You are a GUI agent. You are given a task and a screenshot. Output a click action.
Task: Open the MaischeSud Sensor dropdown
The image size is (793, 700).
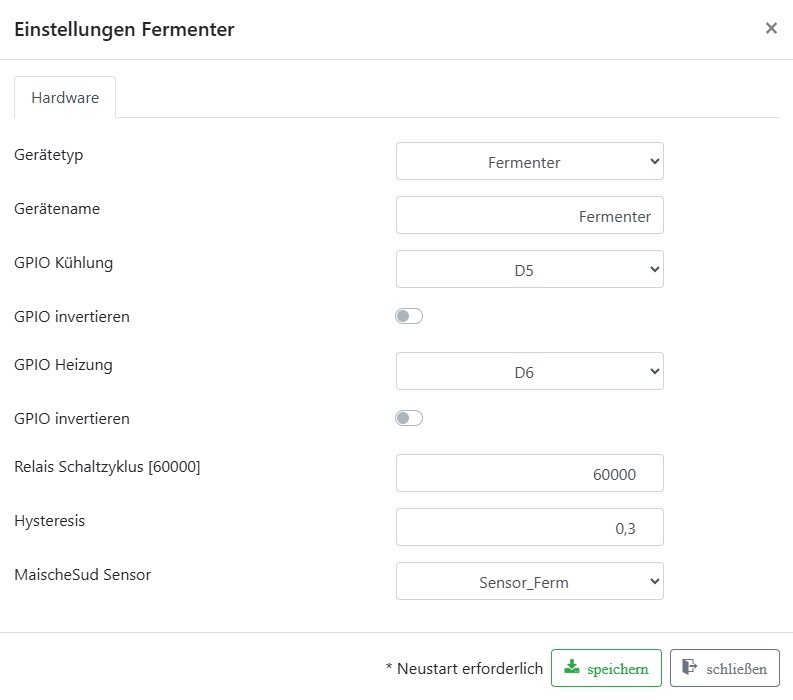click(x=529, y=581)
